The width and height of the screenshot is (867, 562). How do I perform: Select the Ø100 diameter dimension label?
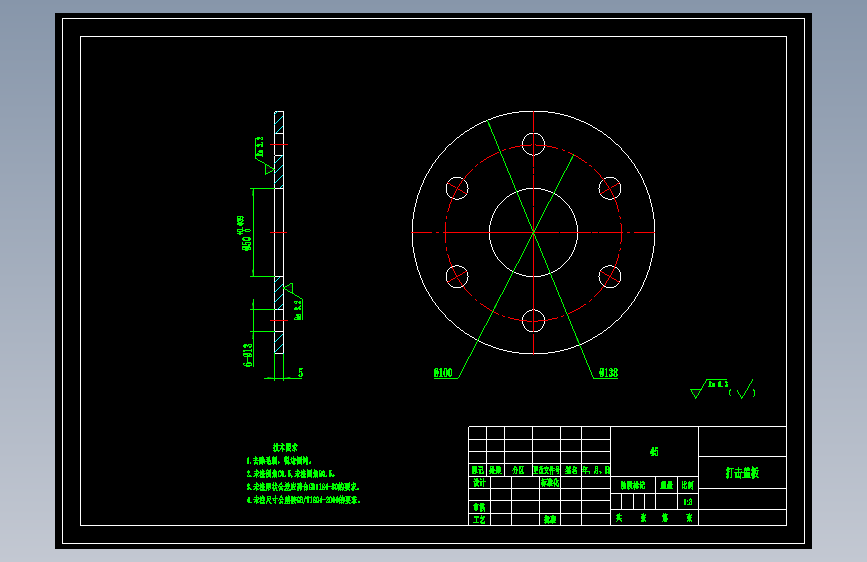point(443,373)
